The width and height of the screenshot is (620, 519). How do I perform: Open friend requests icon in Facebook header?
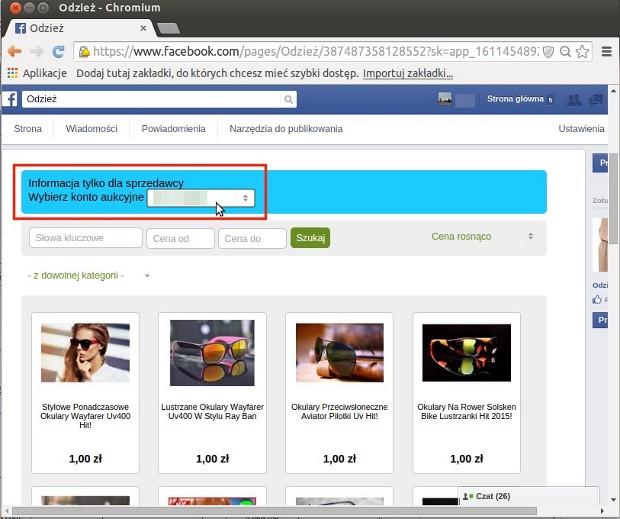pos(575,99)
